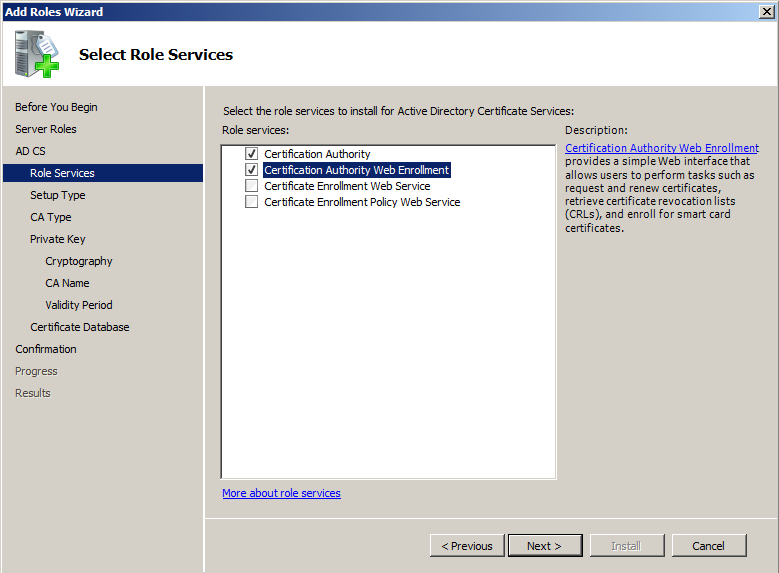Go to Before You Begin step
This screenshot has height=573, width=779.
pos(56,107)
